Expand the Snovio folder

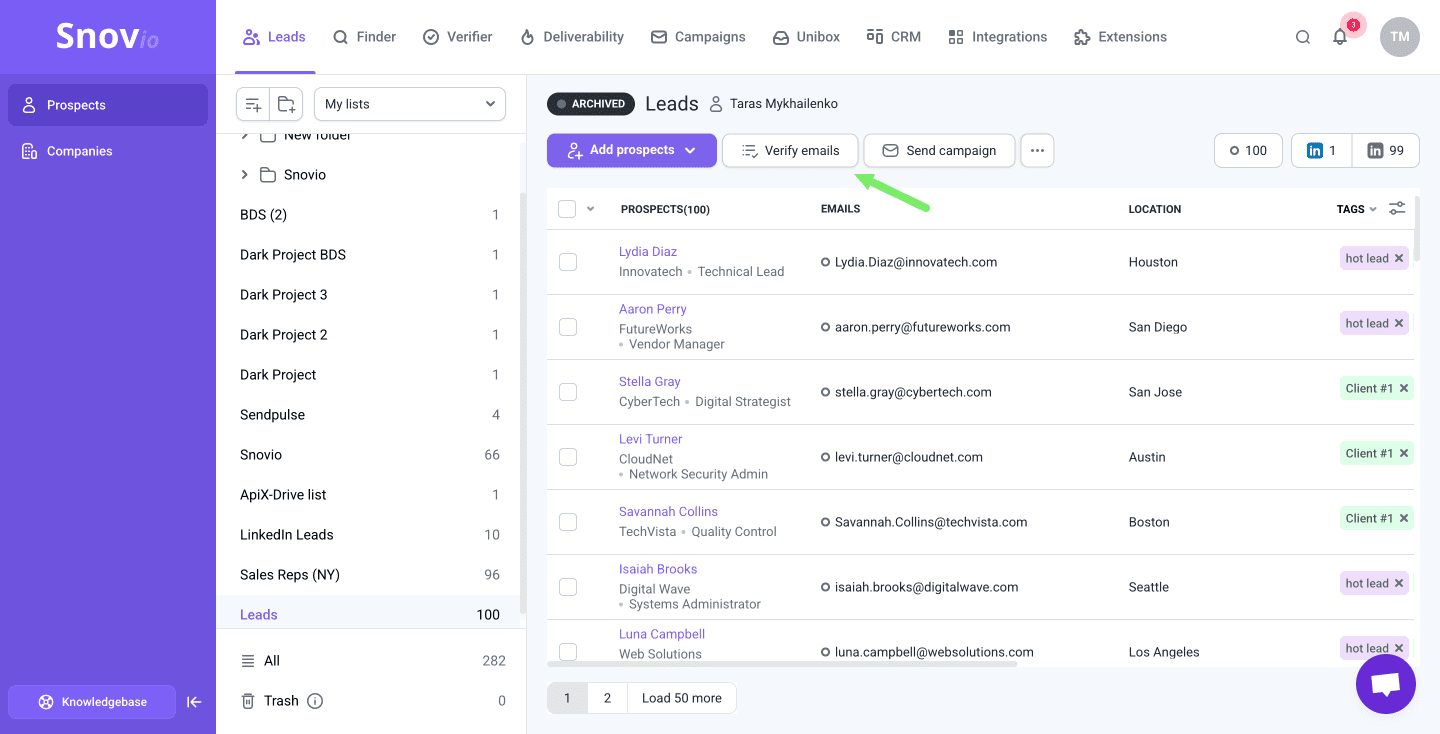coord(245,175)
